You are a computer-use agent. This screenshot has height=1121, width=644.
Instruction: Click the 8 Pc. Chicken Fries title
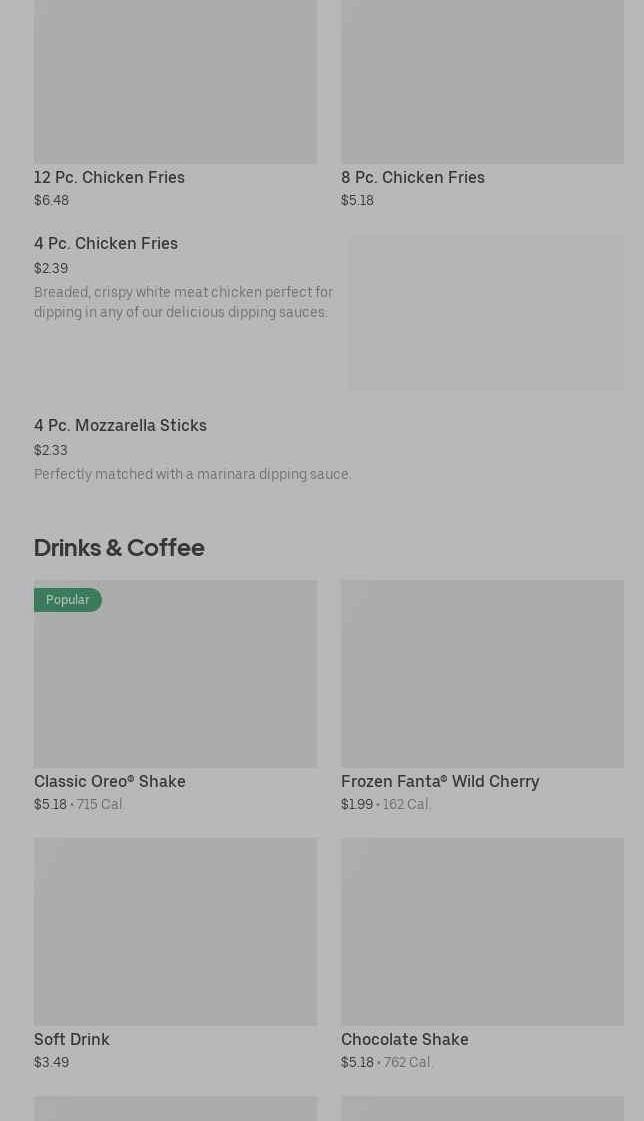[x=412, y=177]
